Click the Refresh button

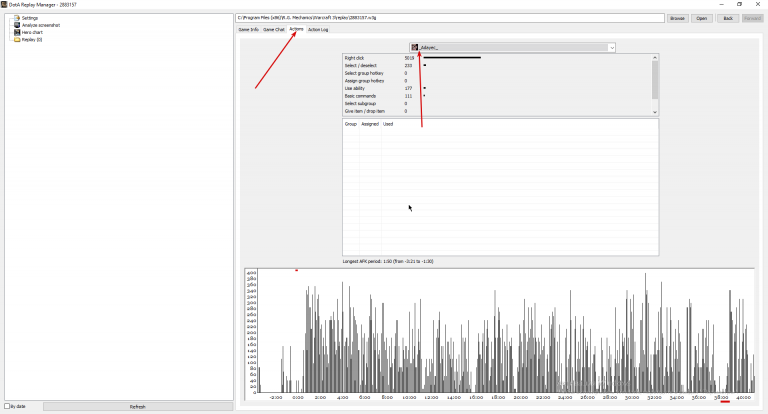coord(138,407)
